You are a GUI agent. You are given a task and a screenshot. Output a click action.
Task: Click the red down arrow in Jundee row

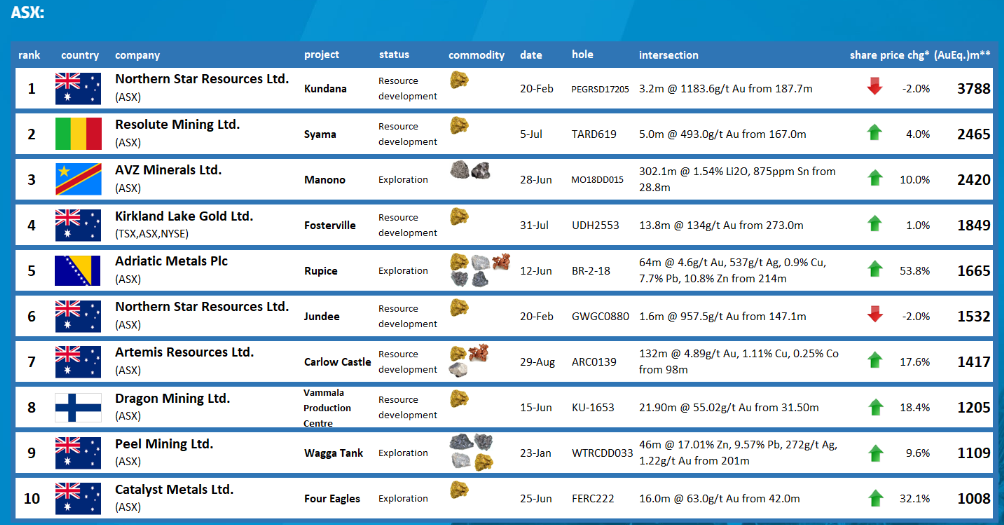pos(875,314)
